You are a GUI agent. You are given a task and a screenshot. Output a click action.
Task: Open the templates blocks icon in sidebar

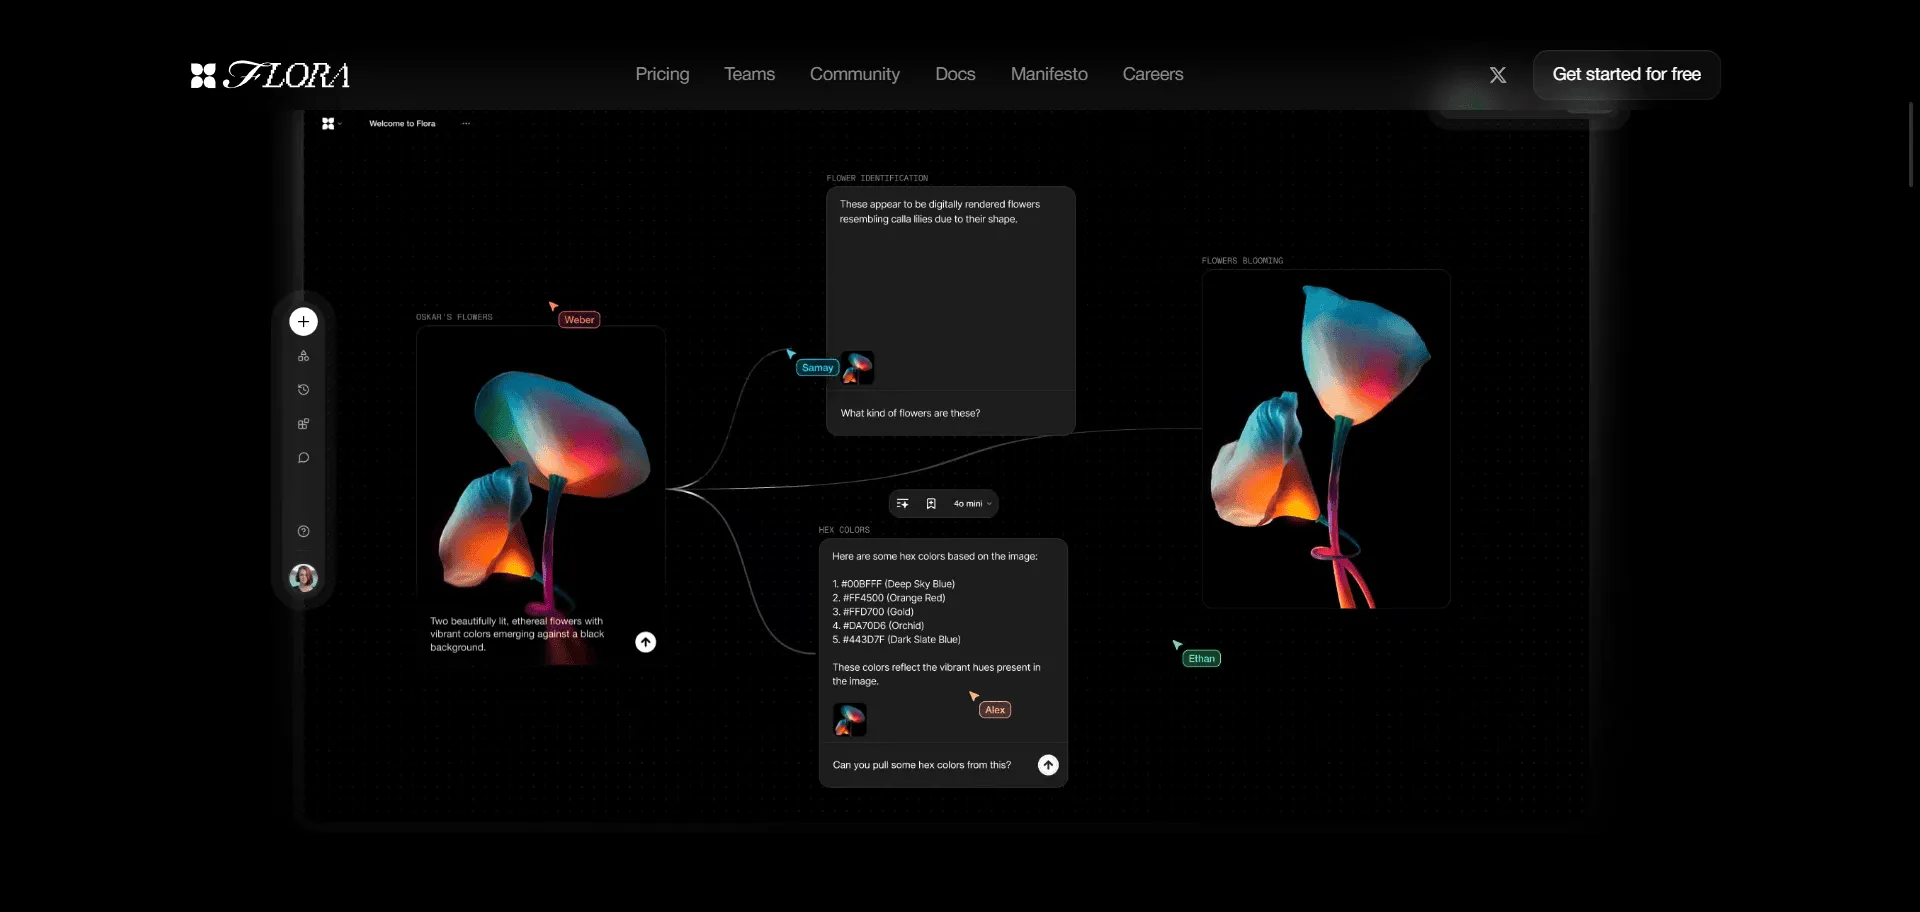coord(303,423)
